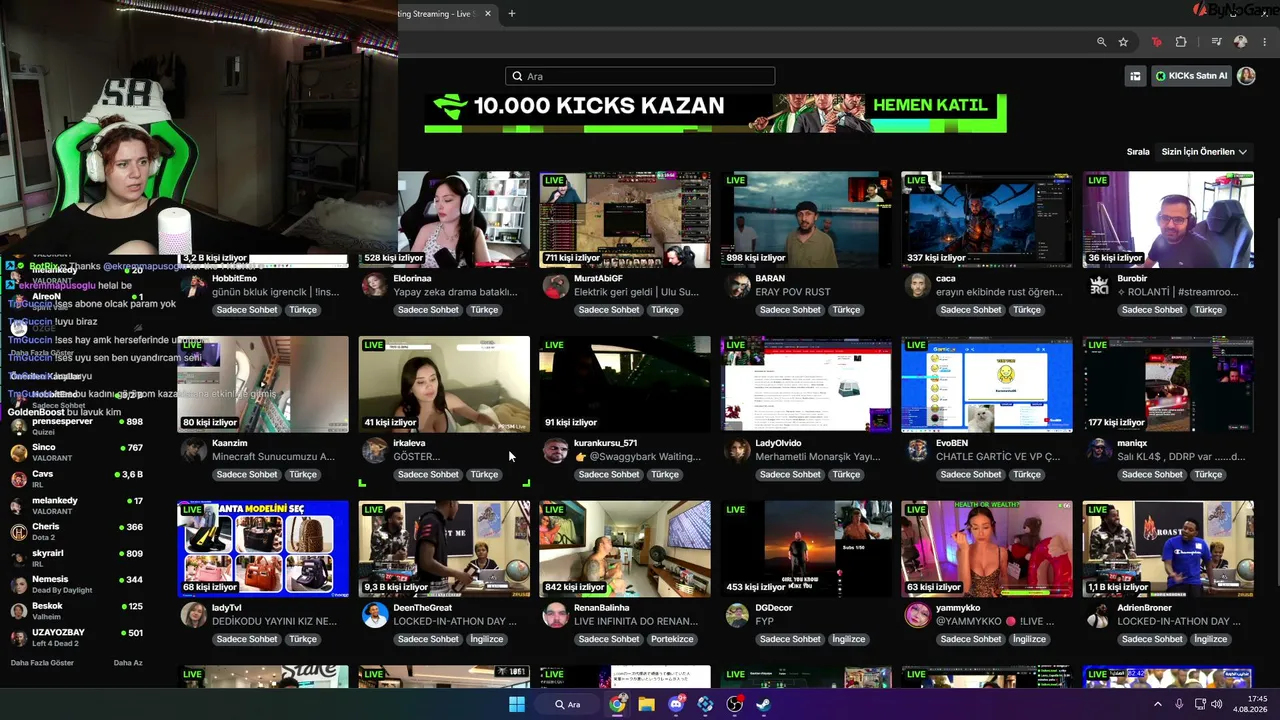Open a new browser tab
The height and width of the screenshot is (720, 1280).
point(512,13)
